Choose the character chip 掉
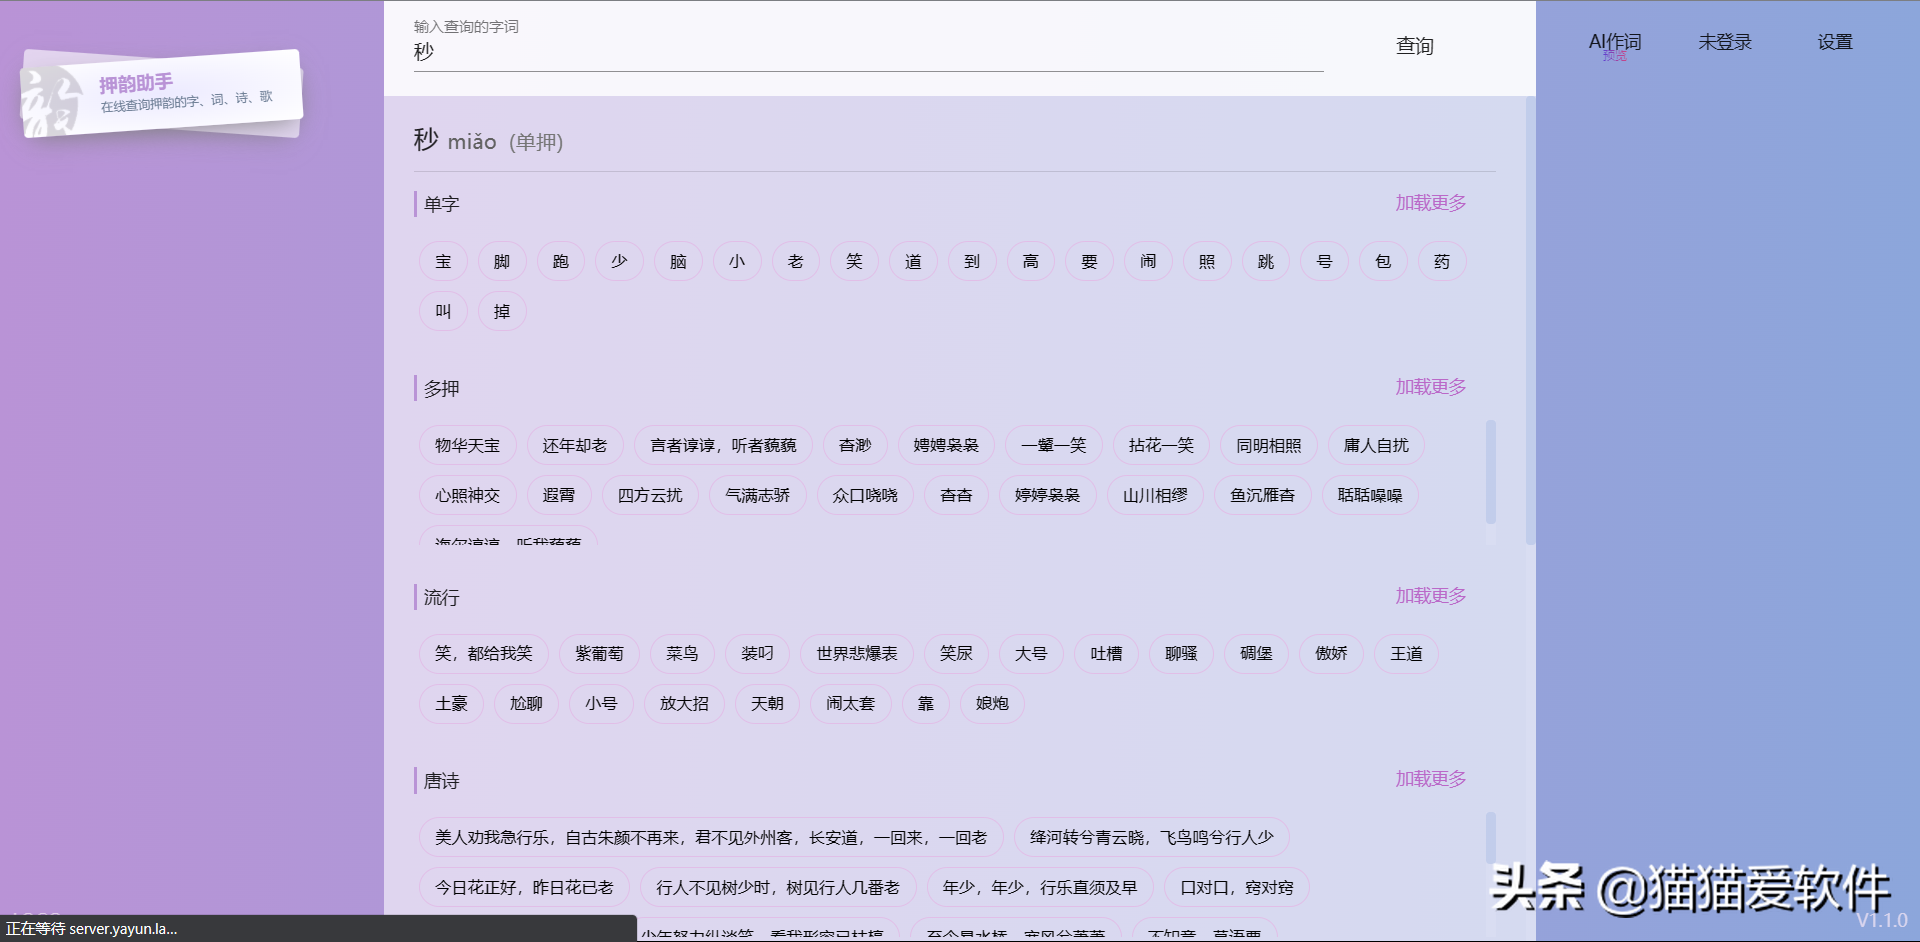Viewport: 1920px width, 942px height. [502, 312]
